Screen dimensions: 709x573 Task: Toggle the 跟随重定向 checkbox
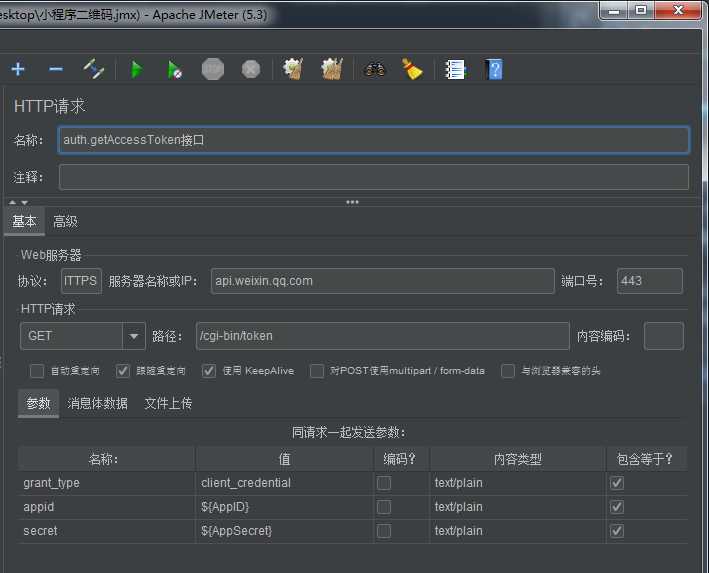click(x=123, y=371)
